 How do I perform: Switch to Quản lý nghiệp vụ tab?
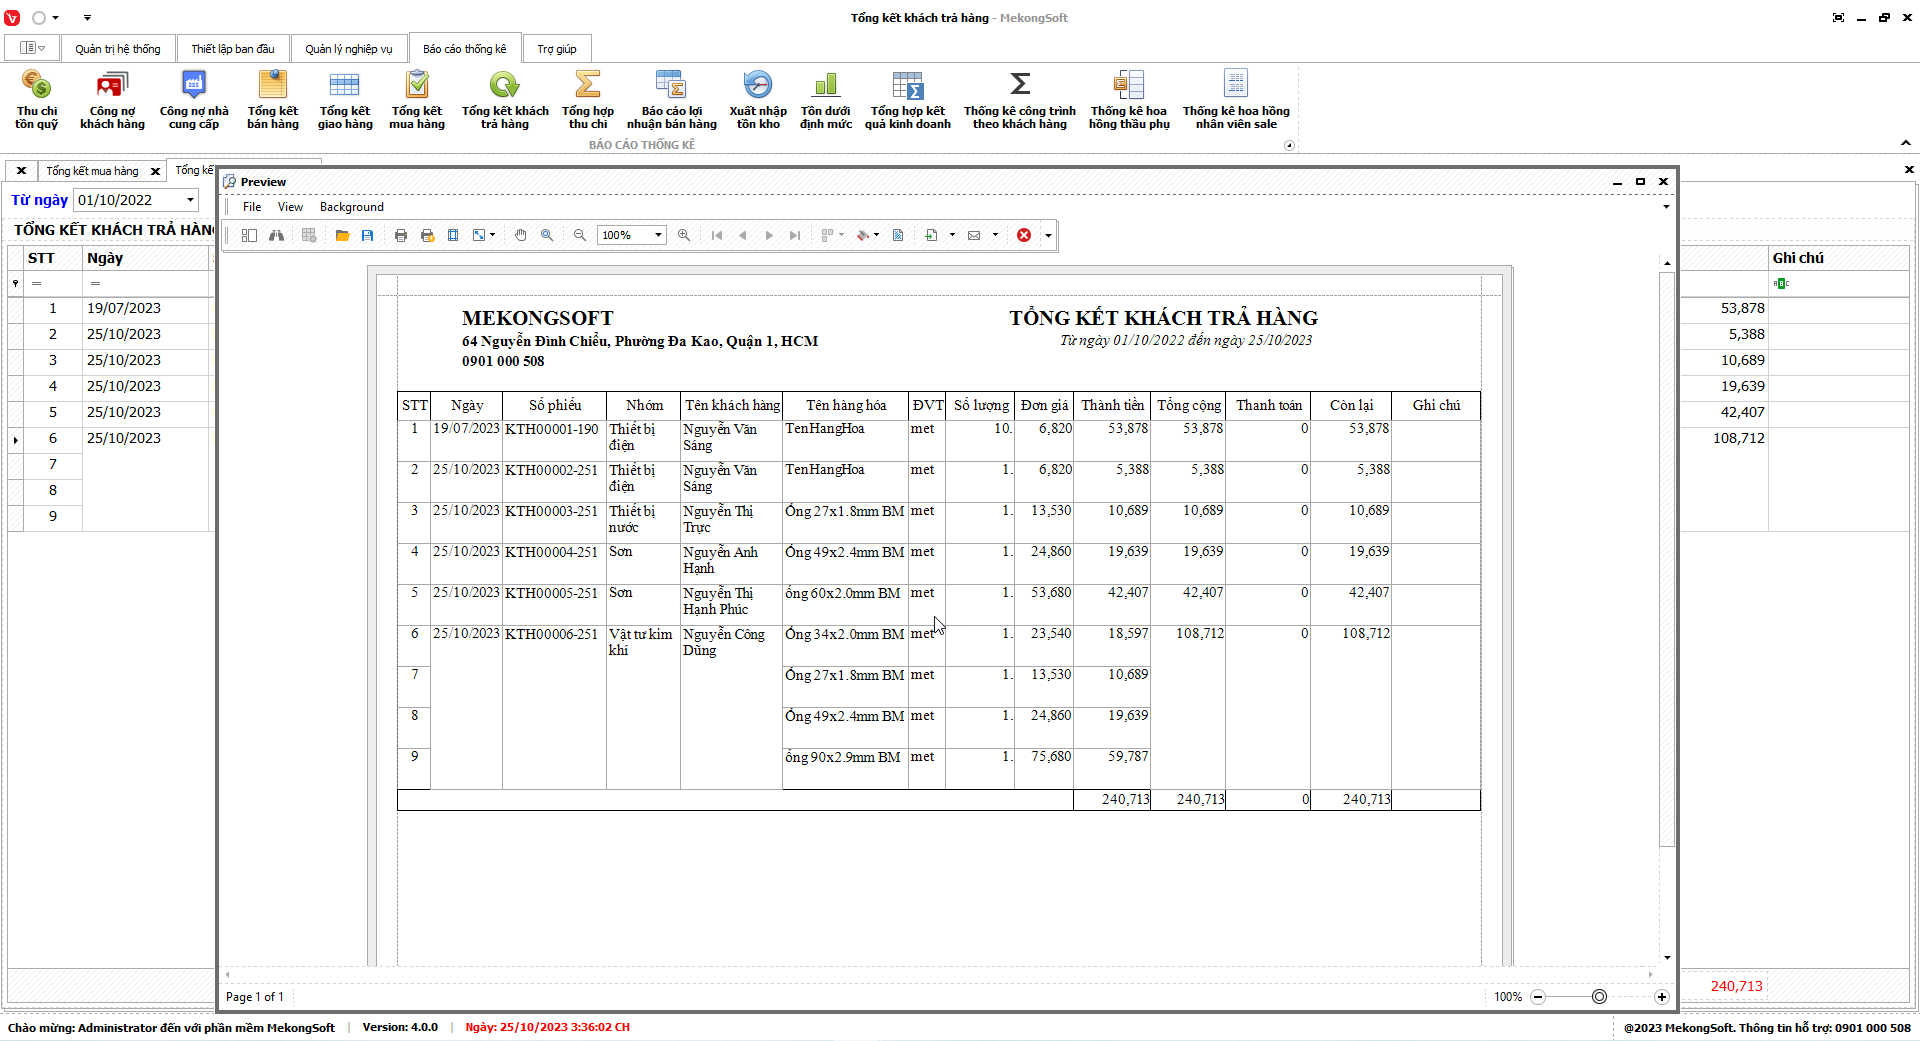349,49
